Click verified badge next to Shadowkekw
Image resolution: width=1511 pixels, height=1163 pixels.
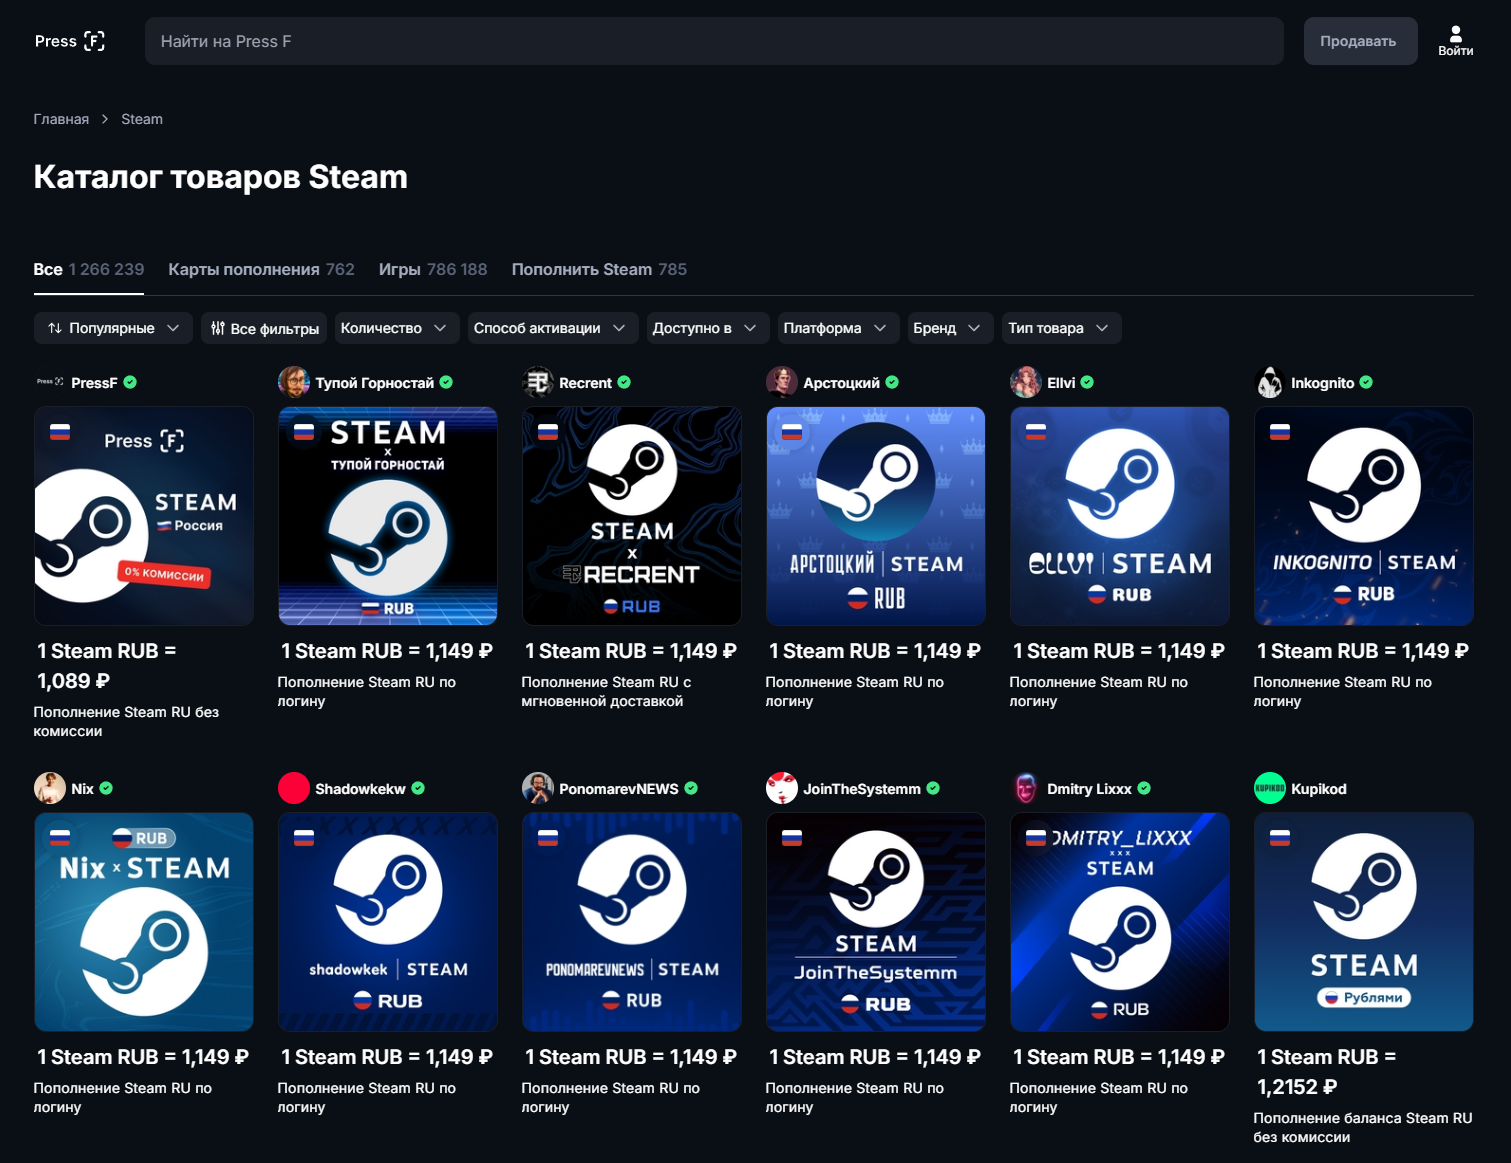click(418, 788)
